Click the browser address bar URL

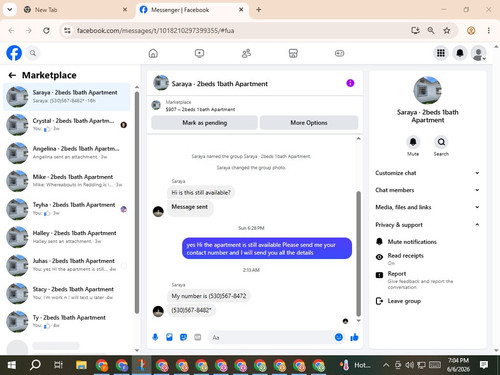click(155, 31)
